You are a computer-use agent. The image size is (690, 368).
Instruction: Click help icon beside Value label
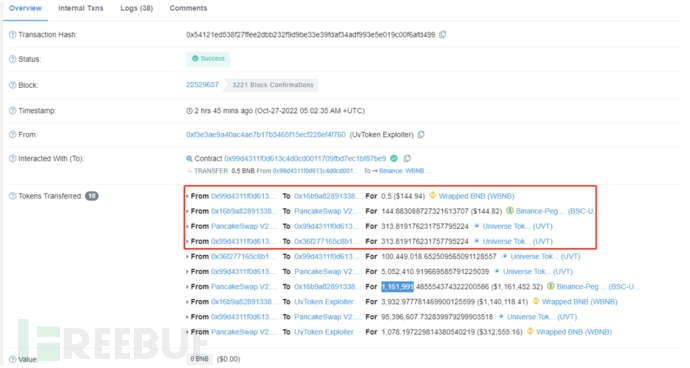12,359
